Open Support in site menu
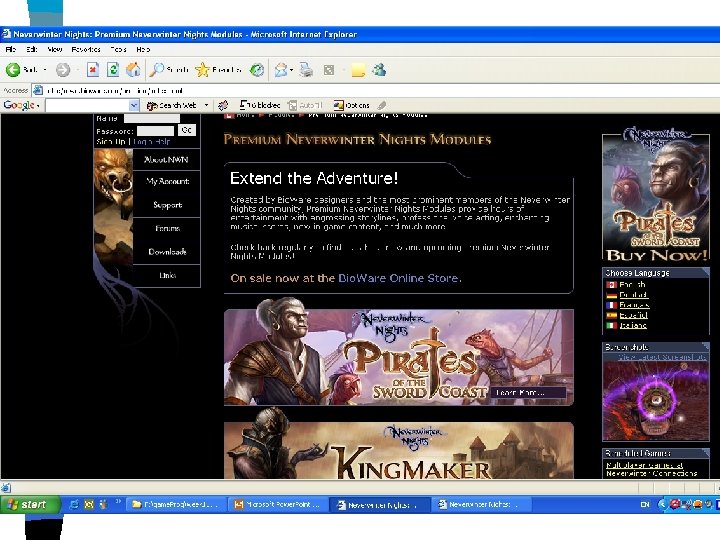720x540 pixels. [x=168, y=205]
